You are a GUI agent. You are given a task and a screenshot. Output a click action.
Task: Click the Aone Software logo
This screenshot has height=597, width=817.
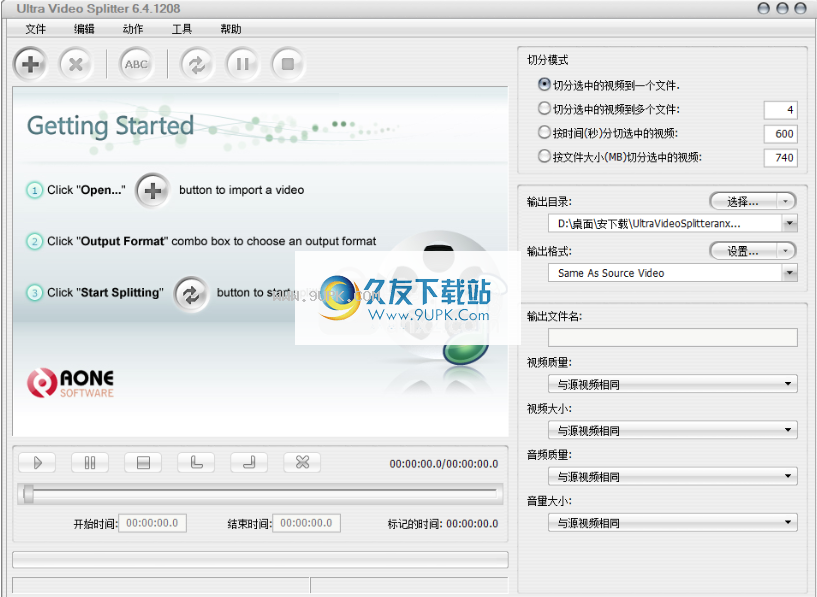(70, 383)
